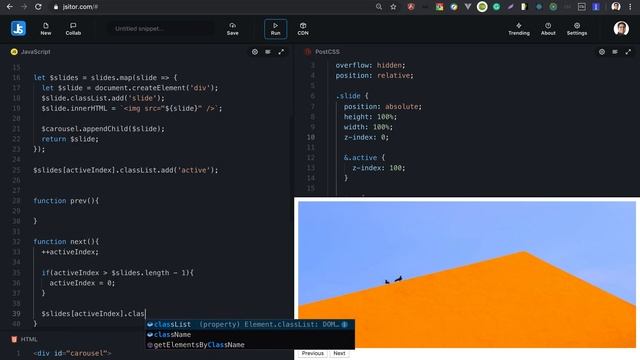Select the JavaScript panel label
The height and width of the screenshot is (360, 640).
tap(36, 52)
